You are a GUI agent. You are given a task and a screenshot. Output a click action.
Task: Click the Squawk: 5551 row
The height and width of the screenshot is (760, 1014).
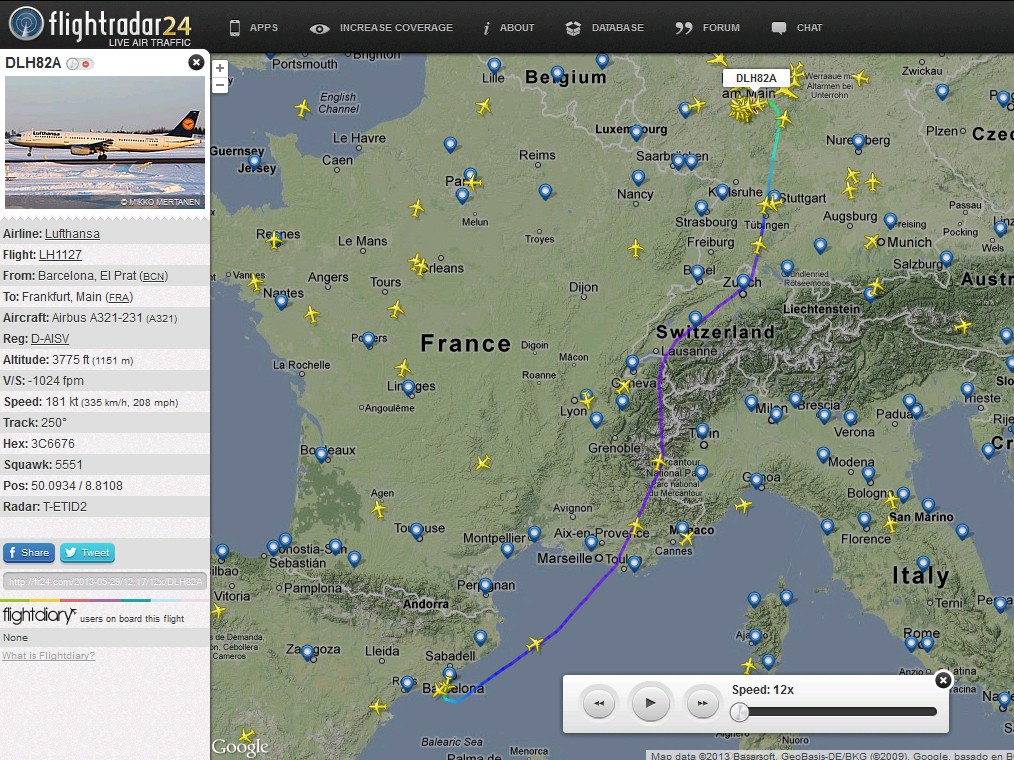tap(105, 464)
